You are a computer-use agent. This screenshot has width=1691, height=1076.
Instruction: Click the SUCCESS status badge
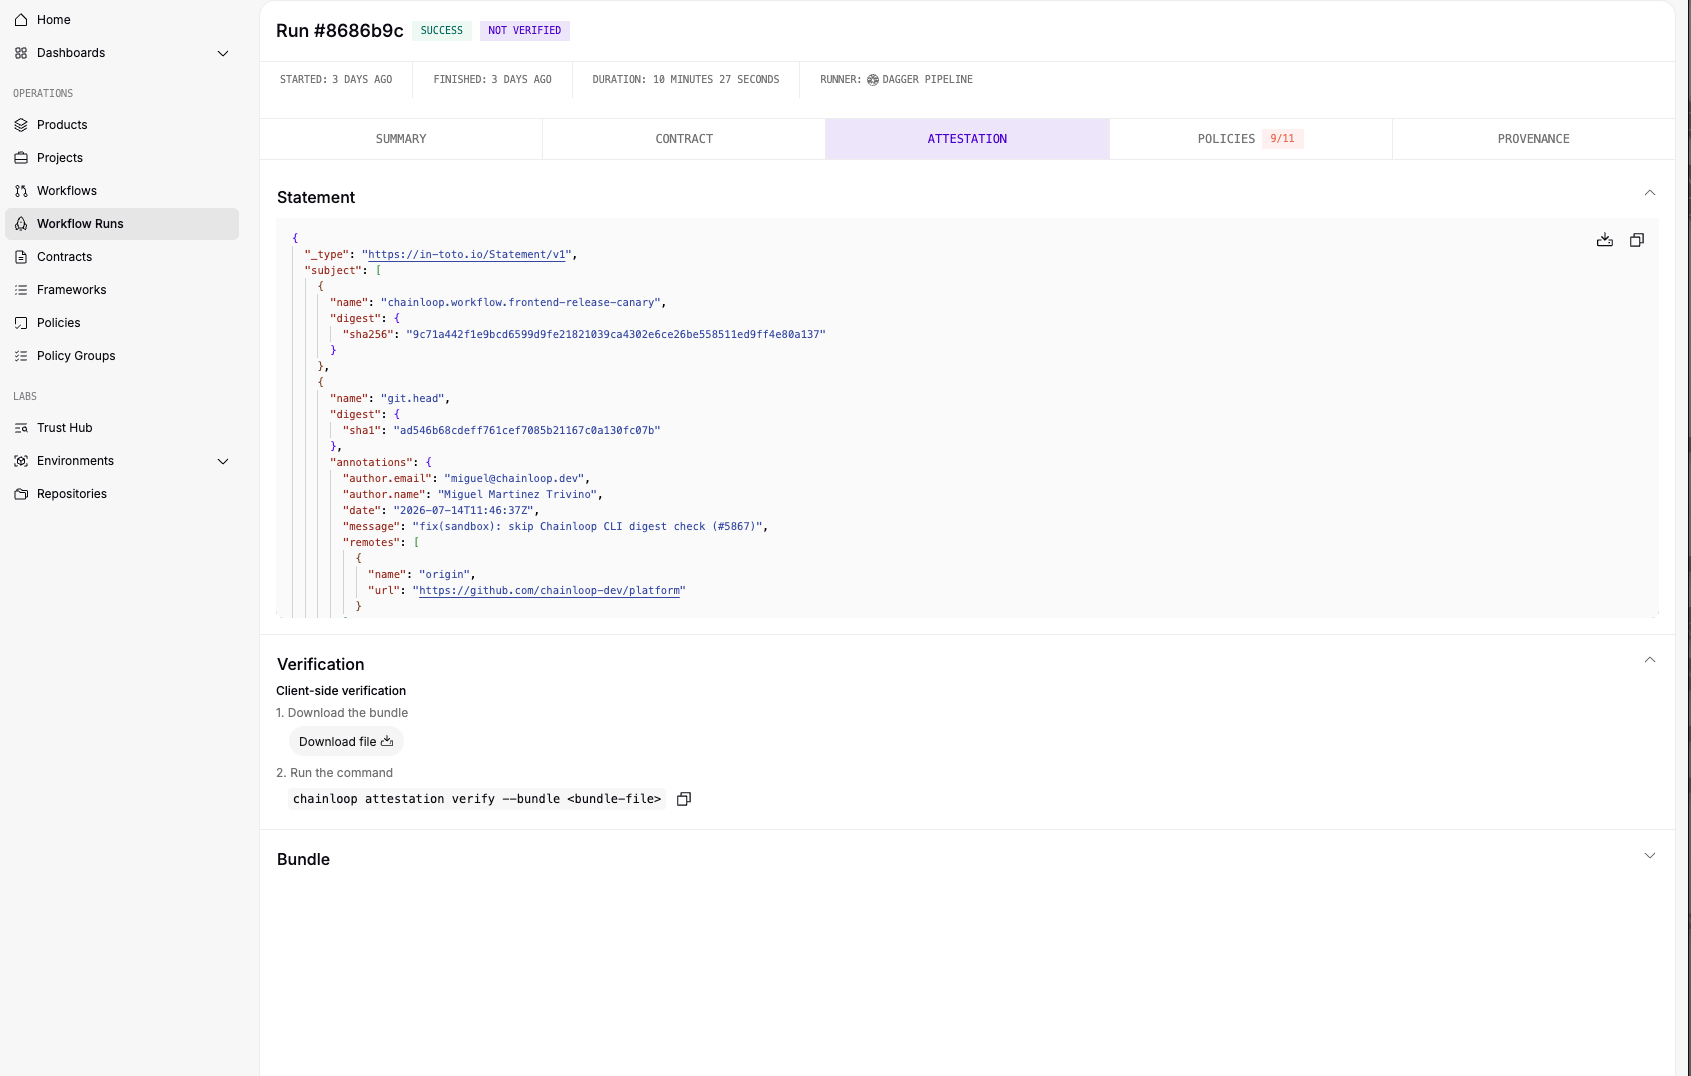point(442,31)
